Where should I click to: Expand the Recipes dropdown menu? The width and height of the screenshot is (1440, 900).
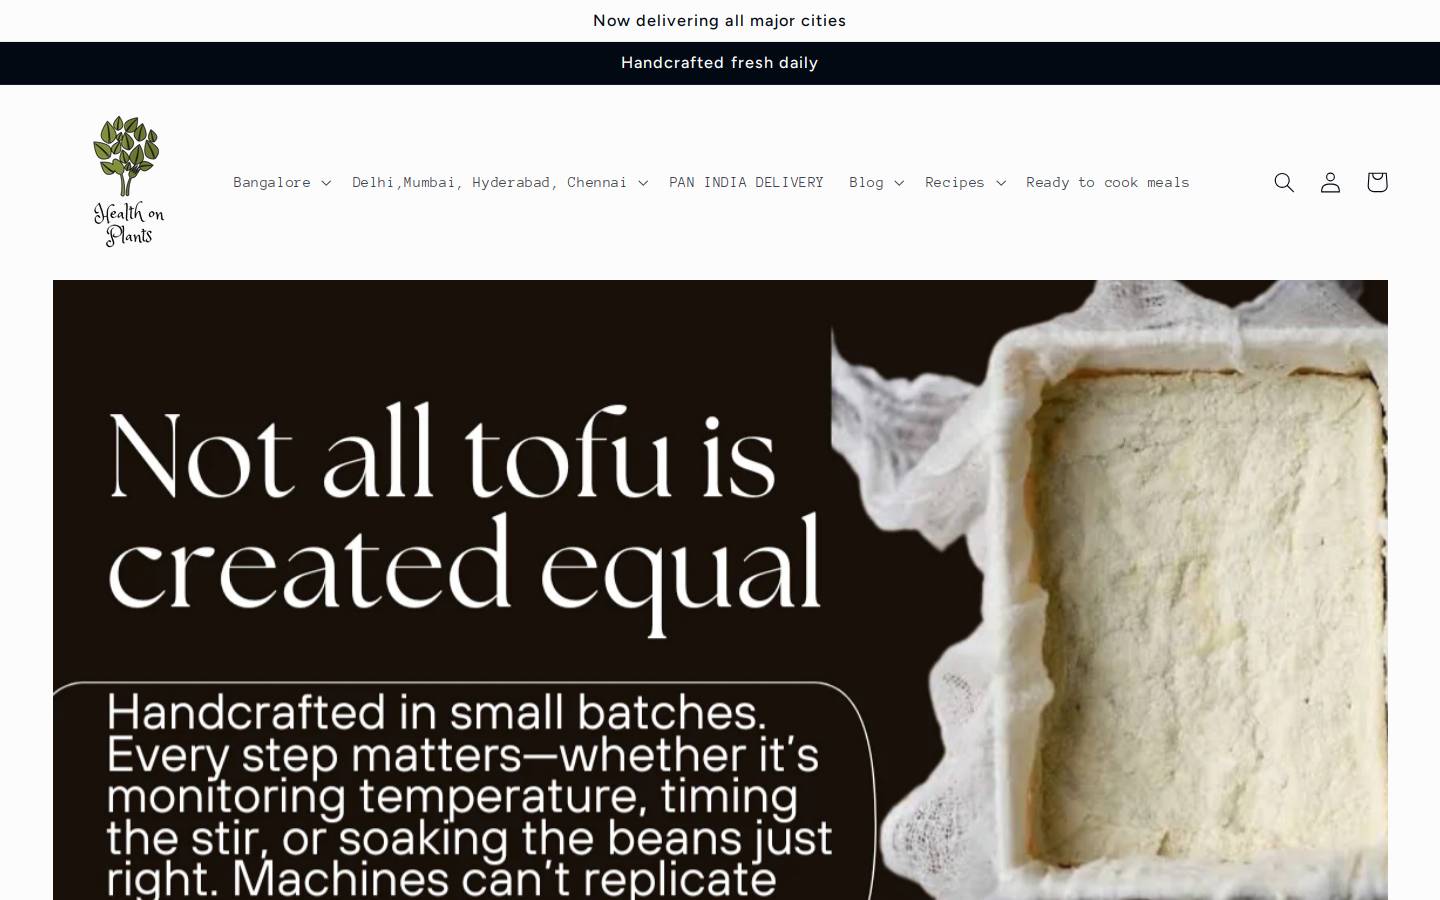coord(965,182)
